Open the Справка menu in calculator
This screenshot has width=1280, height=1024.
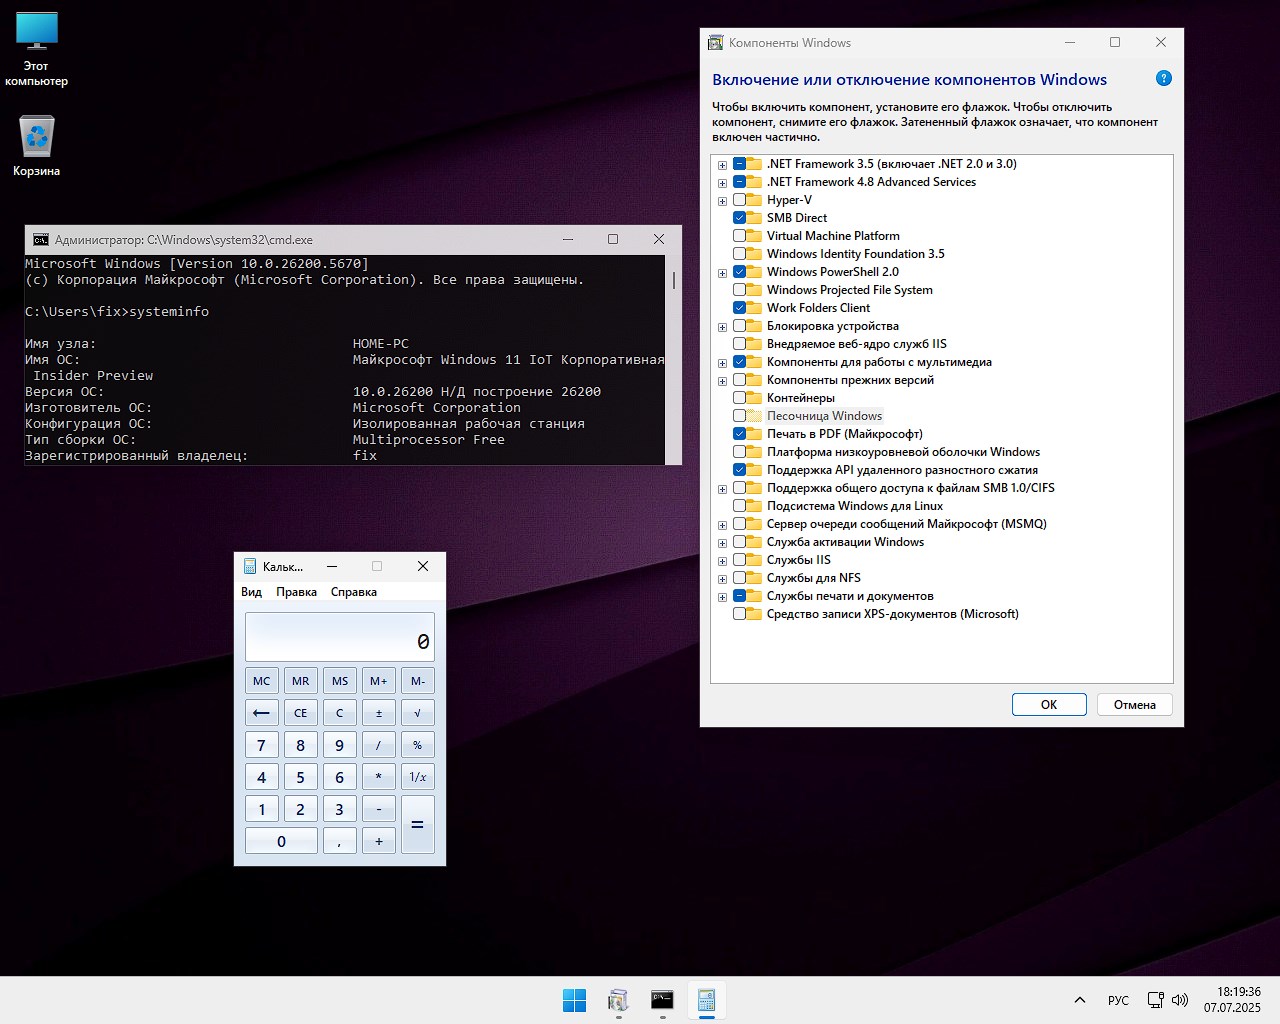pos(354,592)
